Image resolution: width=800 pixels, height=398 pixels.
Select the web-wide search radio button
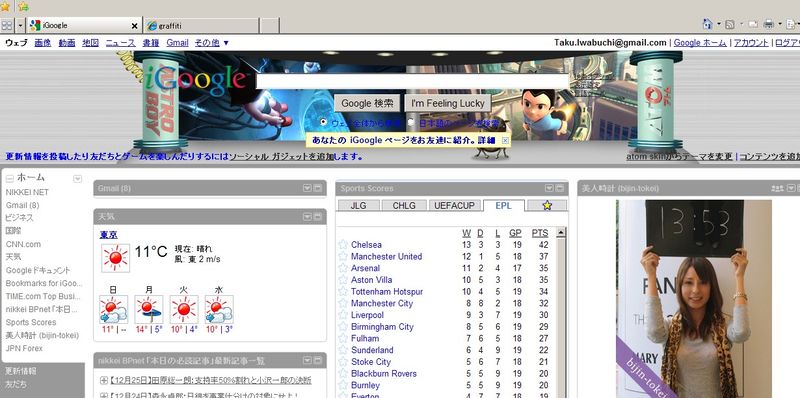coord(323,122)
